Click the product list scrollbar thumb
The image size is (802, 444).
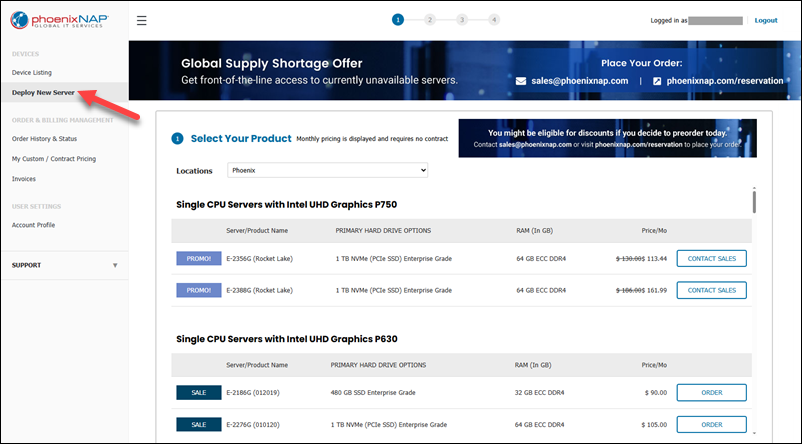pyautogui.click(x=754, y=202)
